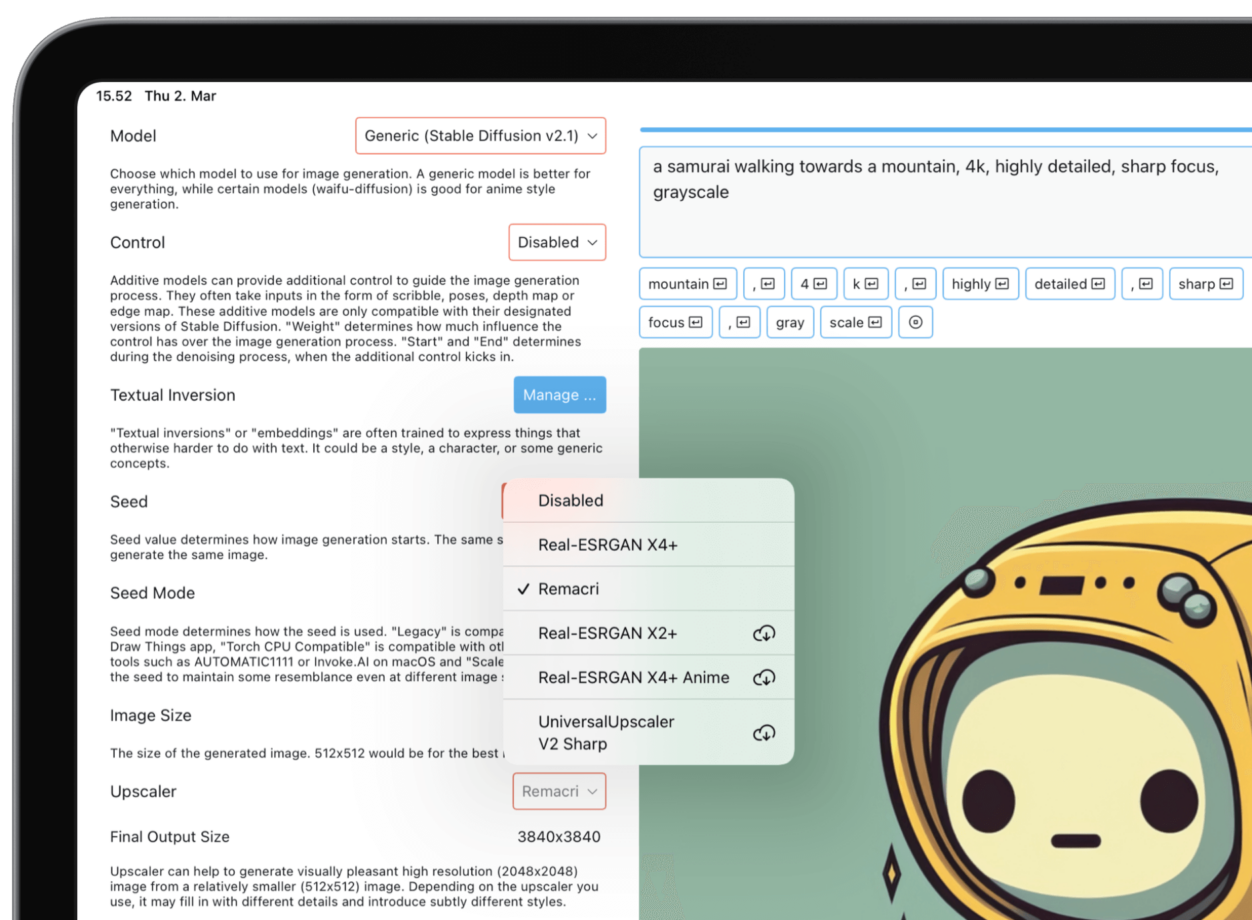Click download icon for Real-ESRGAN X4+ Anime
The width and height of the screenshot is (1252, 920).
pyautogui.click(x=764, y=677)
